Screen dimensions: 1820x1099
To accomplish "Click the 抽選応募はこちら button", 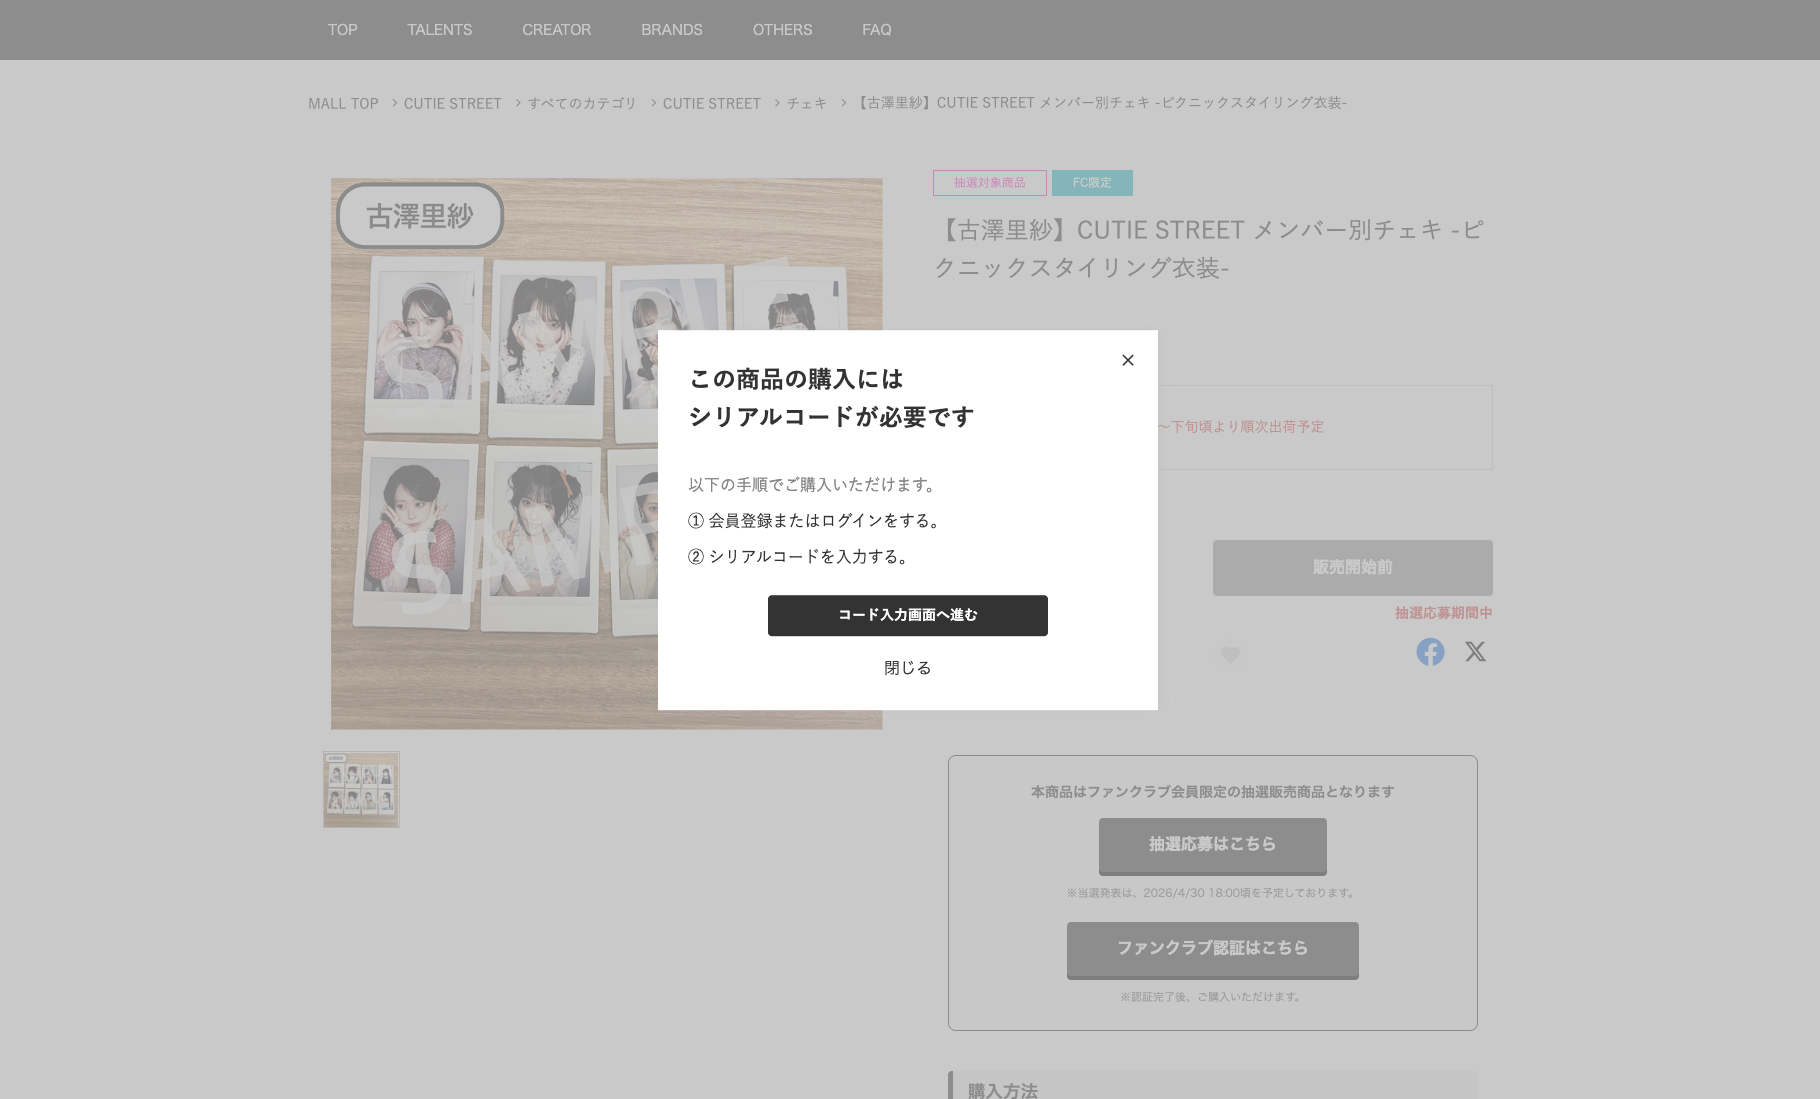I will (x=1212, y=845).
